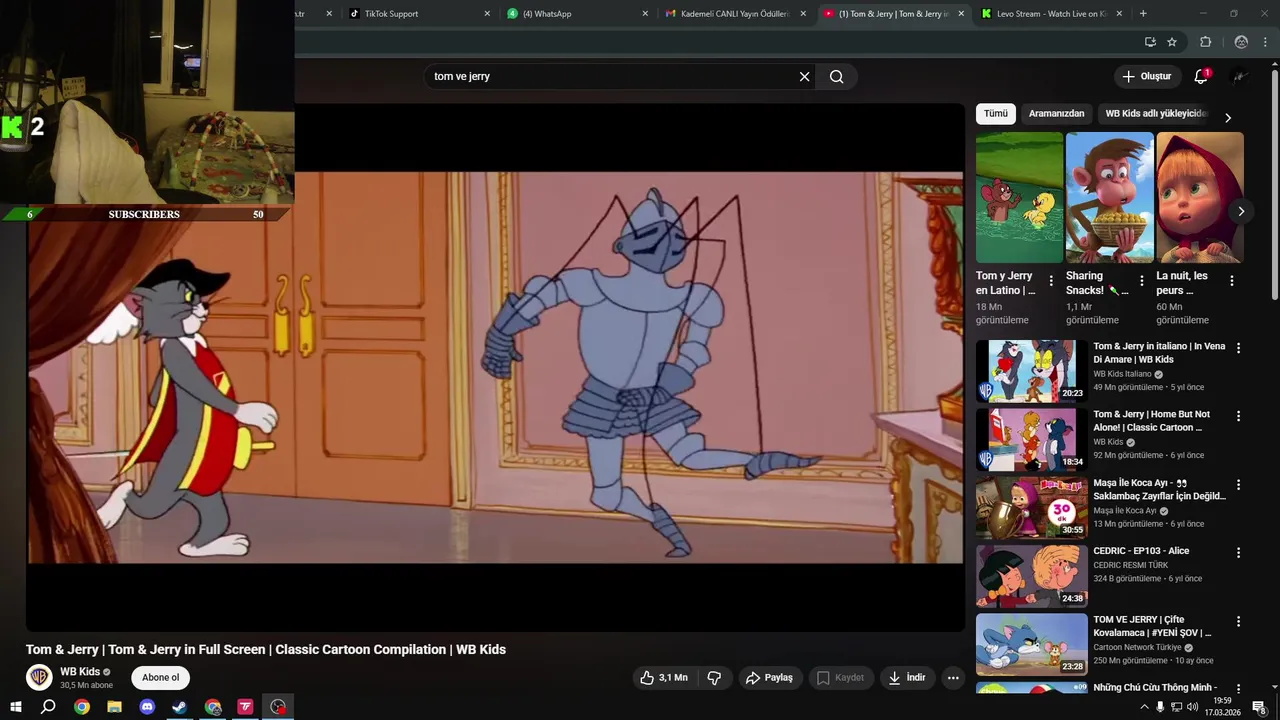Open Discord from taskbar
The height and width of the screenshot is (720, 1280).
[147, 707]
